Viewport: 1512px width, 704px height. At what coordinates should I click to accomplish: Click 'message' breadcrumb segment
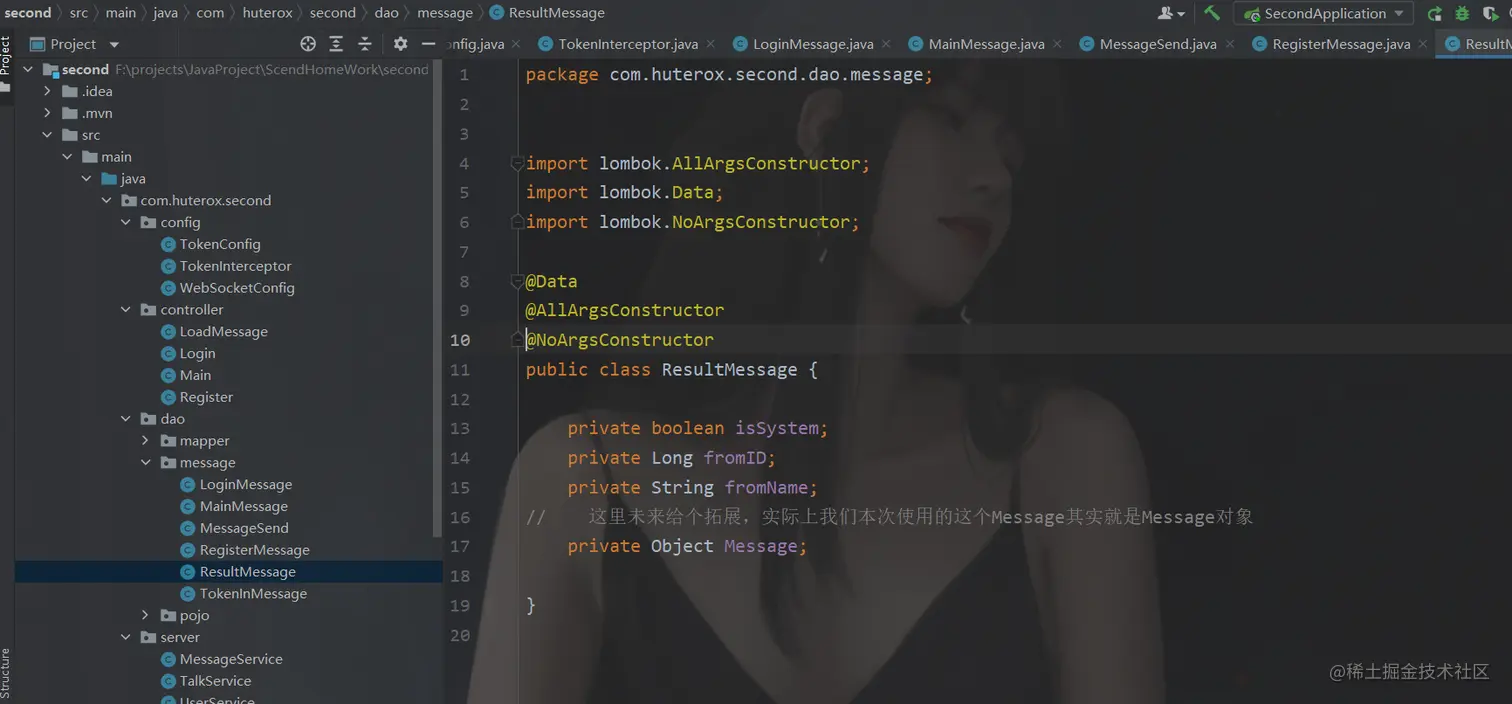[445, 13]
